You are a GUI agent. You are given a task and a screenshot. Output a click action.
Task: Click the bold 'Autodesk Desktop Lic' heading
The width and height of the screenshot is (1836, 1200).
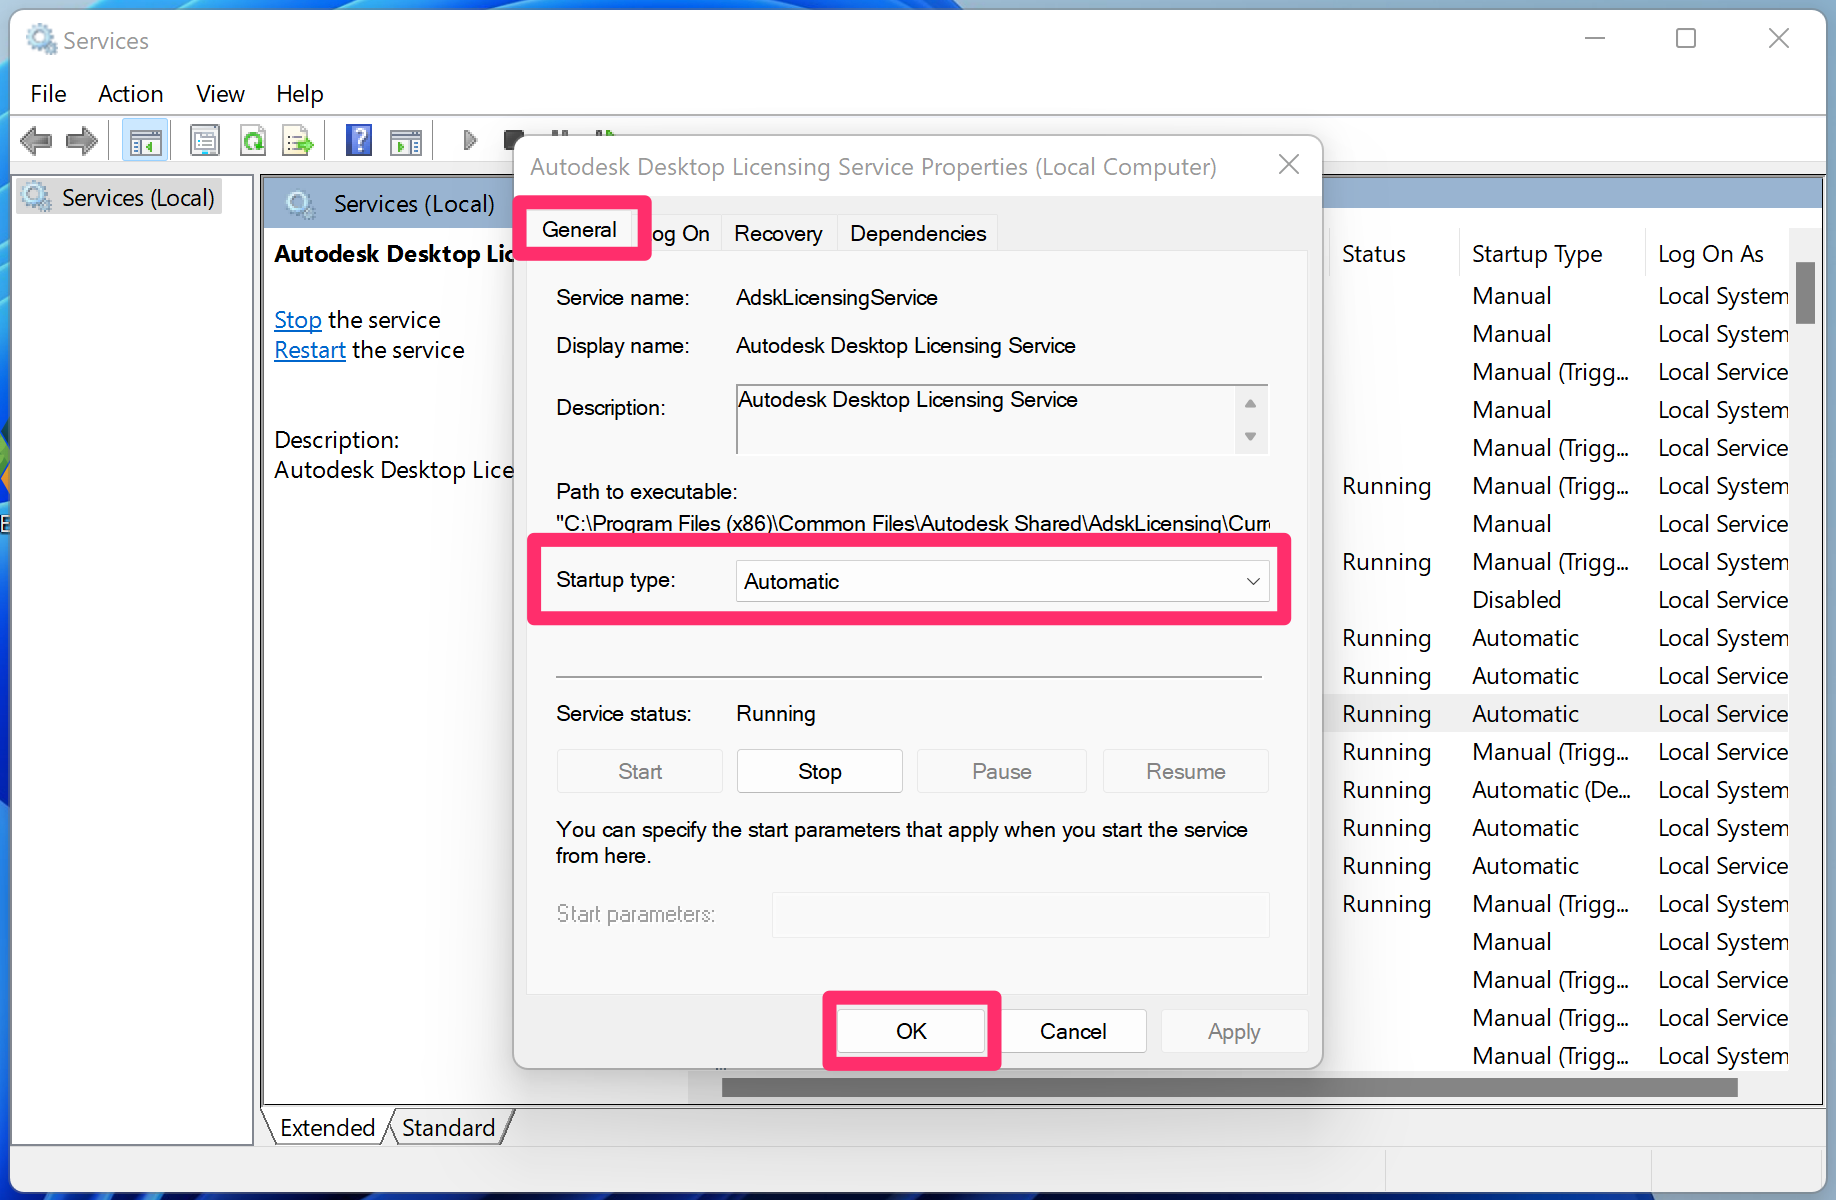(394, 254)
